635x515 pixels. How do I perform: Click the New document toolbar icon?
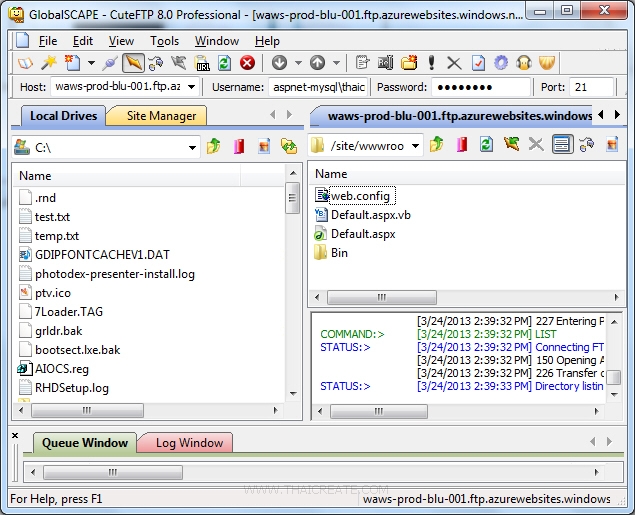(x=73, y=63)
